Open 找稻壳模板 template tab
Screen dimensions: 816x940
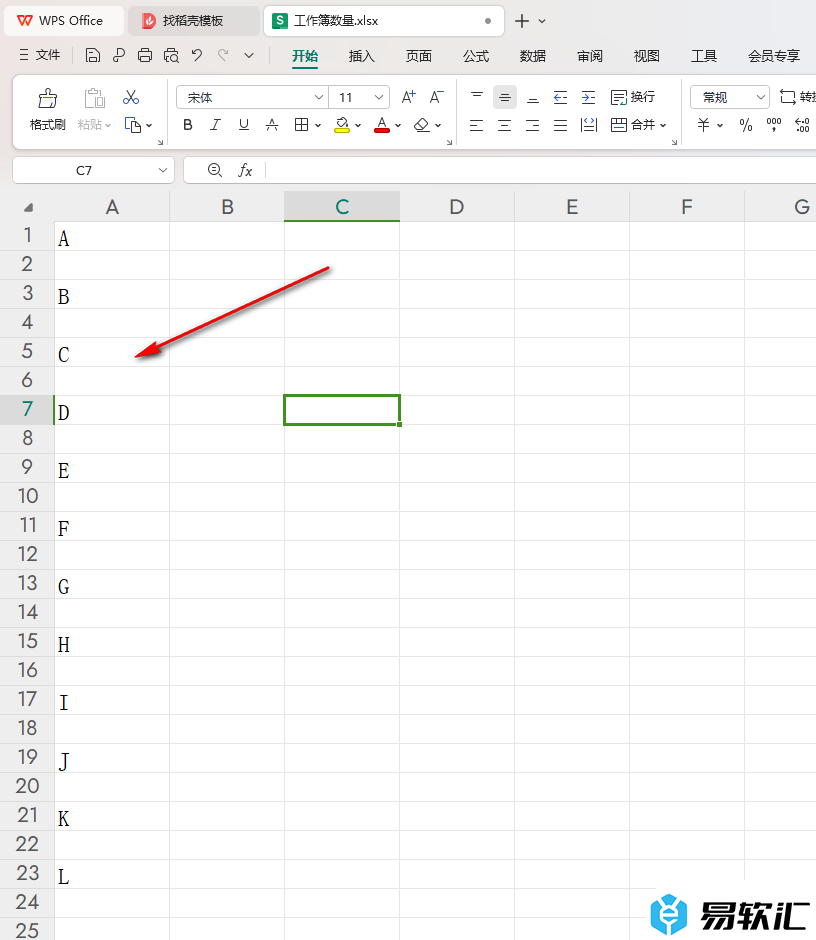194,21
